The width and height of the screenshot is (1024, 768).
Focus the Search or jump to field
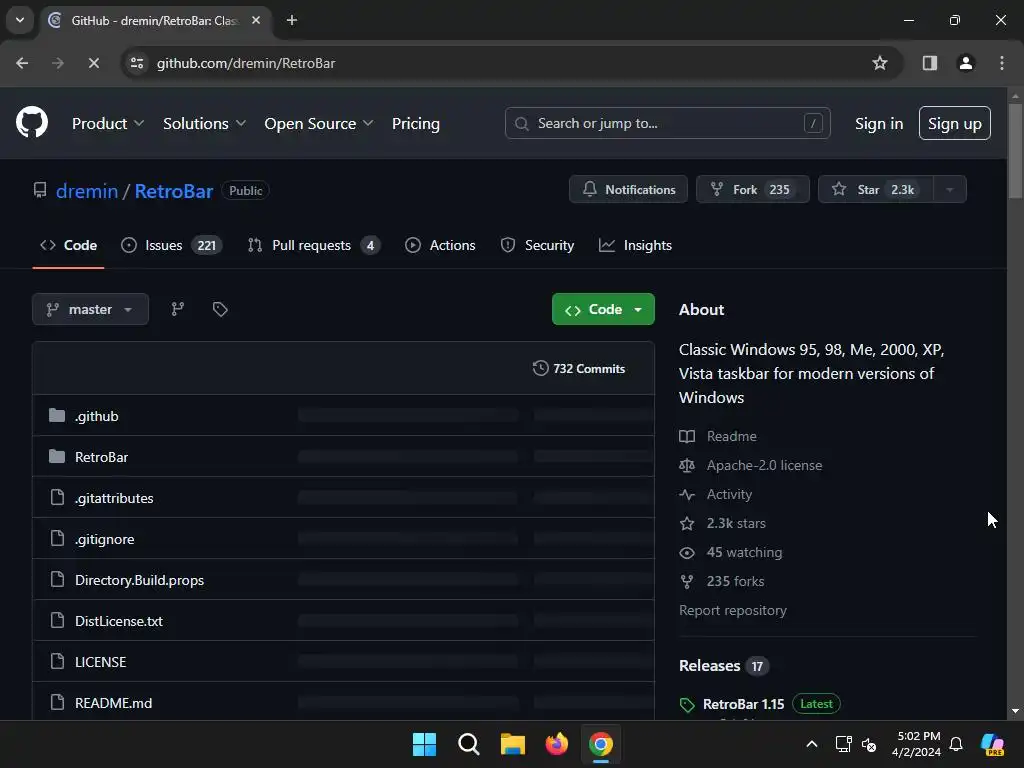[667, 123]
